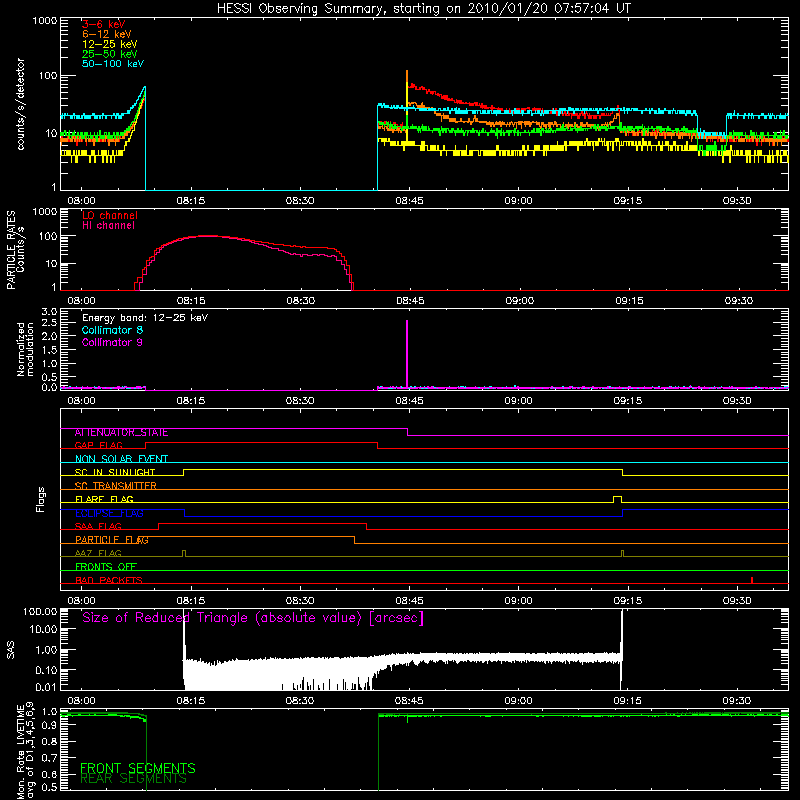
Task: Click the red BAD_PACKETS tick mark
Action: (752, 580)
